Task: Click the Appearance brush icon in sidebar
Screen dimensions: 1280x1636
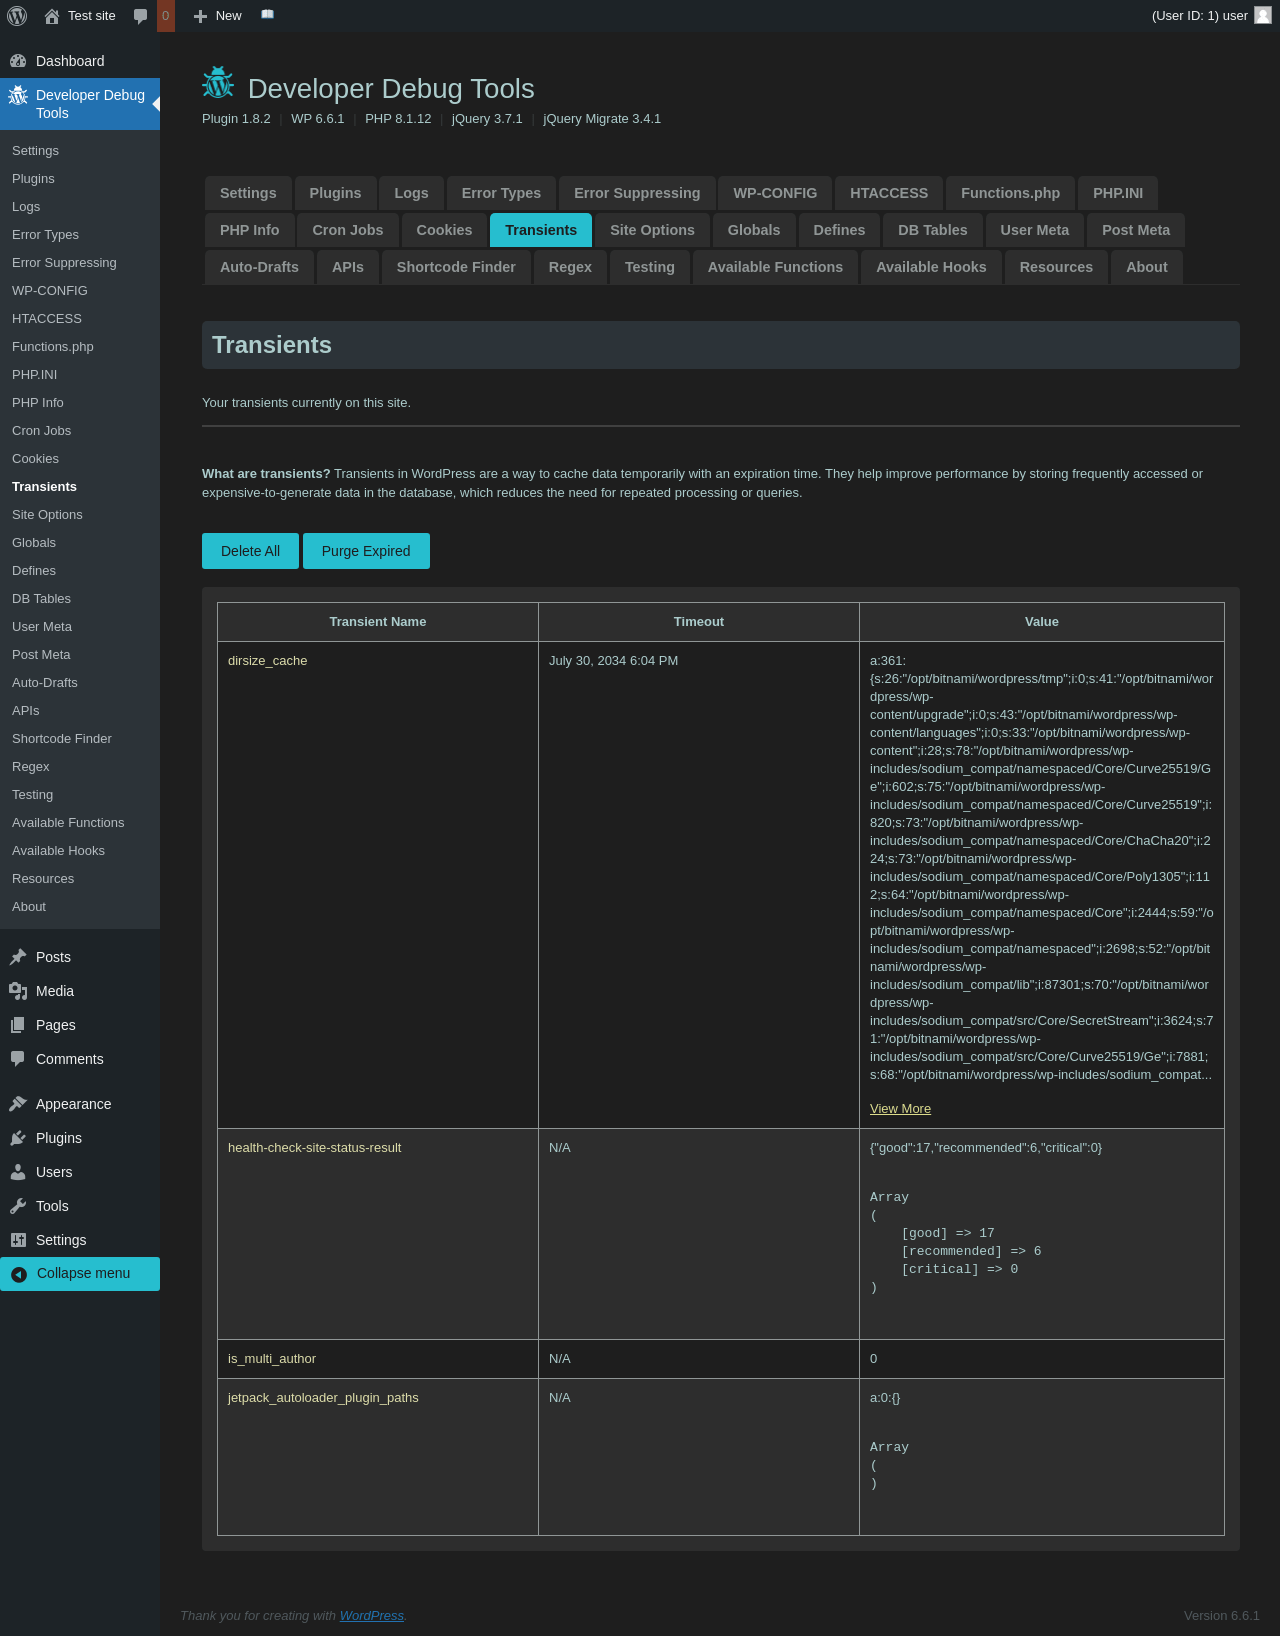Action: pyautogui.click(x=18, y=1104)
